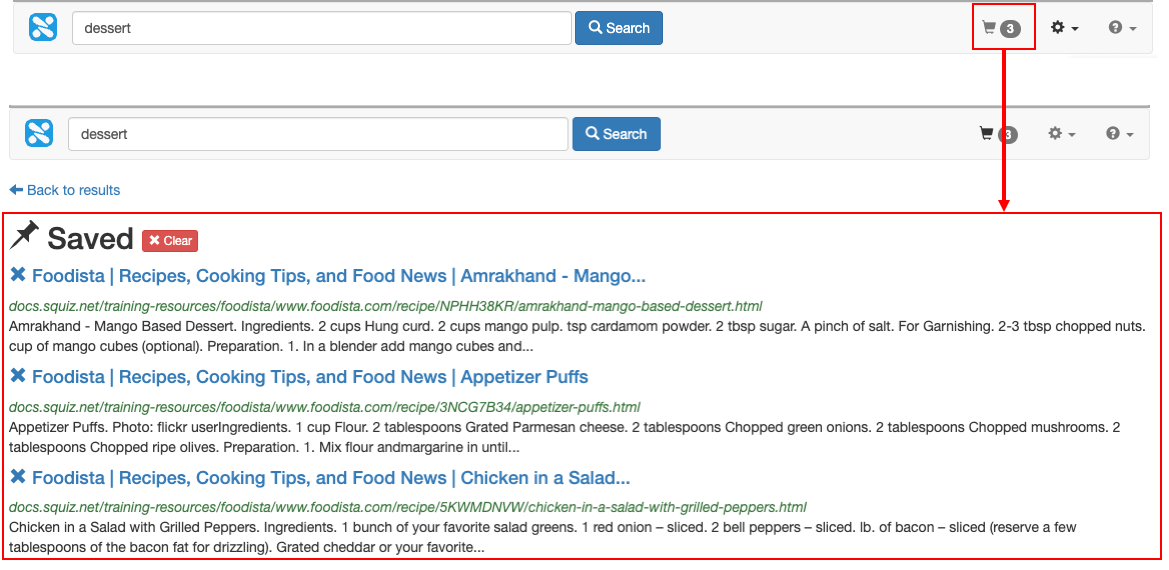
Task: Expand the help question-mark menu in the upper header
Action: (1122, 28)
